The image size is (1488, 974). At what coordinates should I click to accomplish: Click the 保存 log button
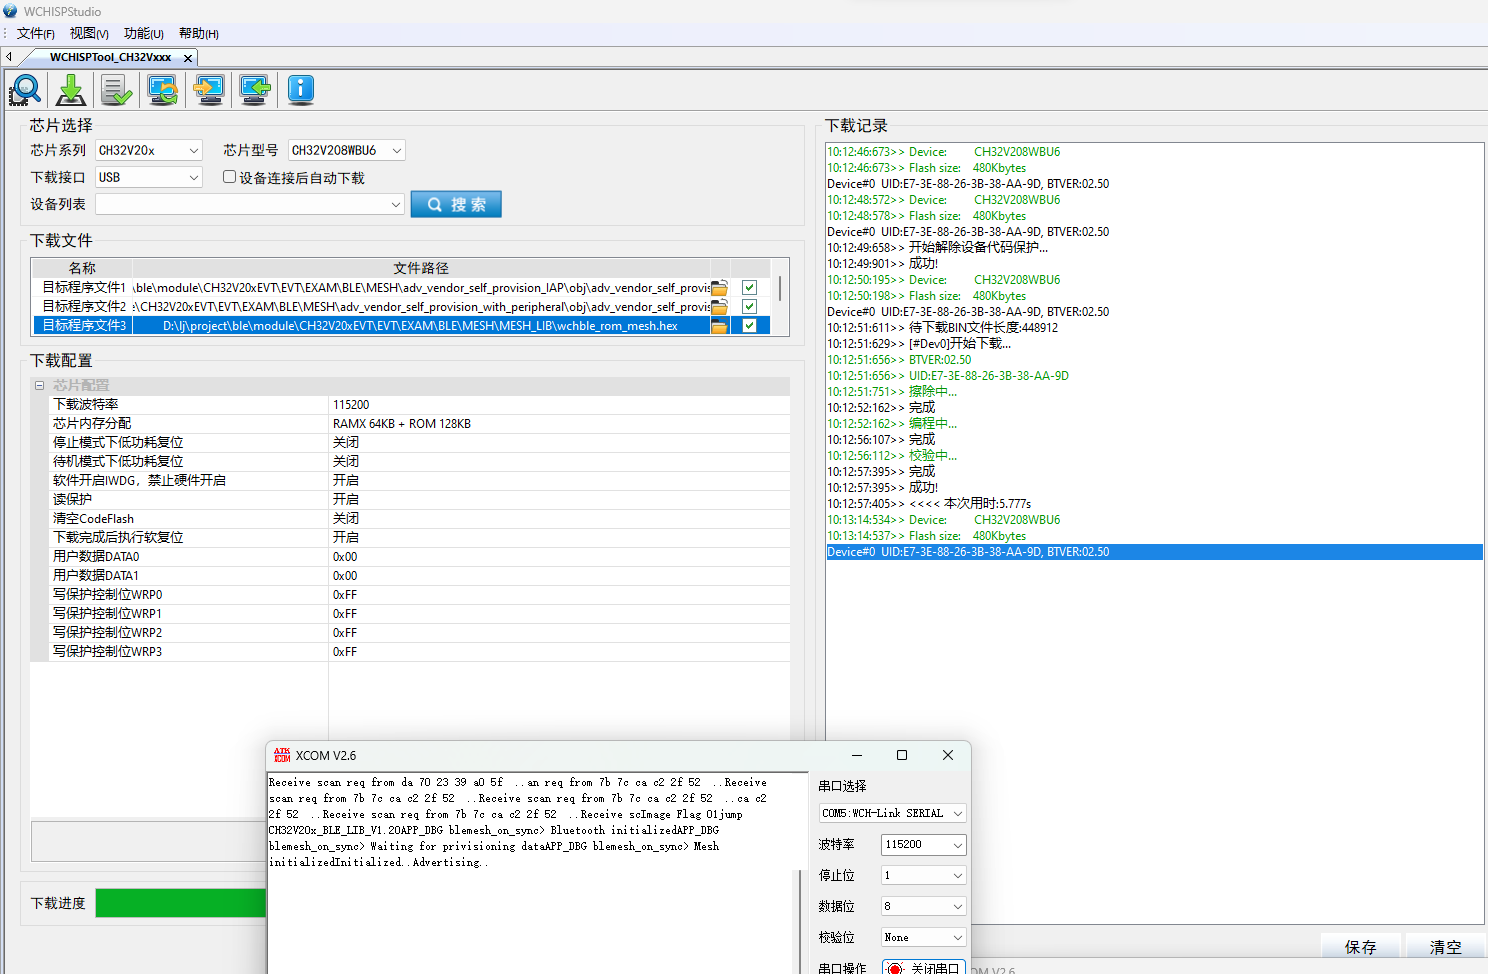1360,947
